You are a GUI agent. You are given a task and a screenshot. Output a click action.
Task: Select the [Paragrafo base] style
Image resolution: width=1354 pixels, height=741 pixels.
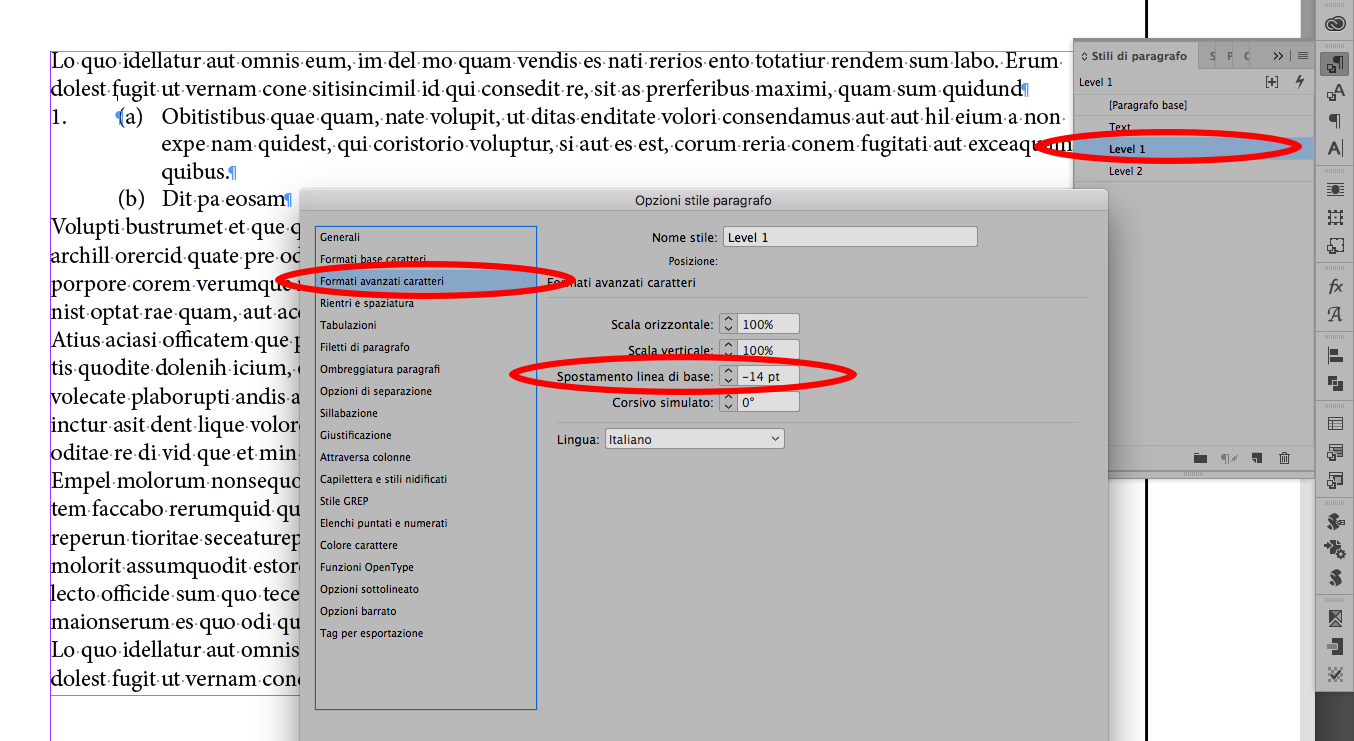click(x=1193, y=105)
